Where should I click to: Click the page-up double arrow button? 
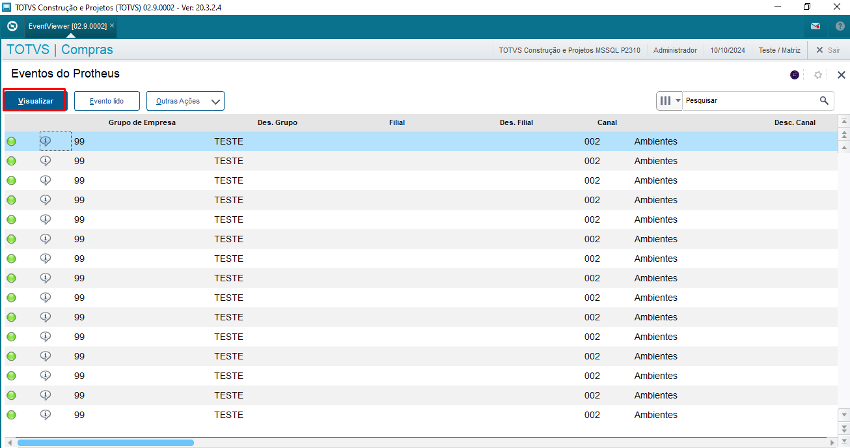844,135
